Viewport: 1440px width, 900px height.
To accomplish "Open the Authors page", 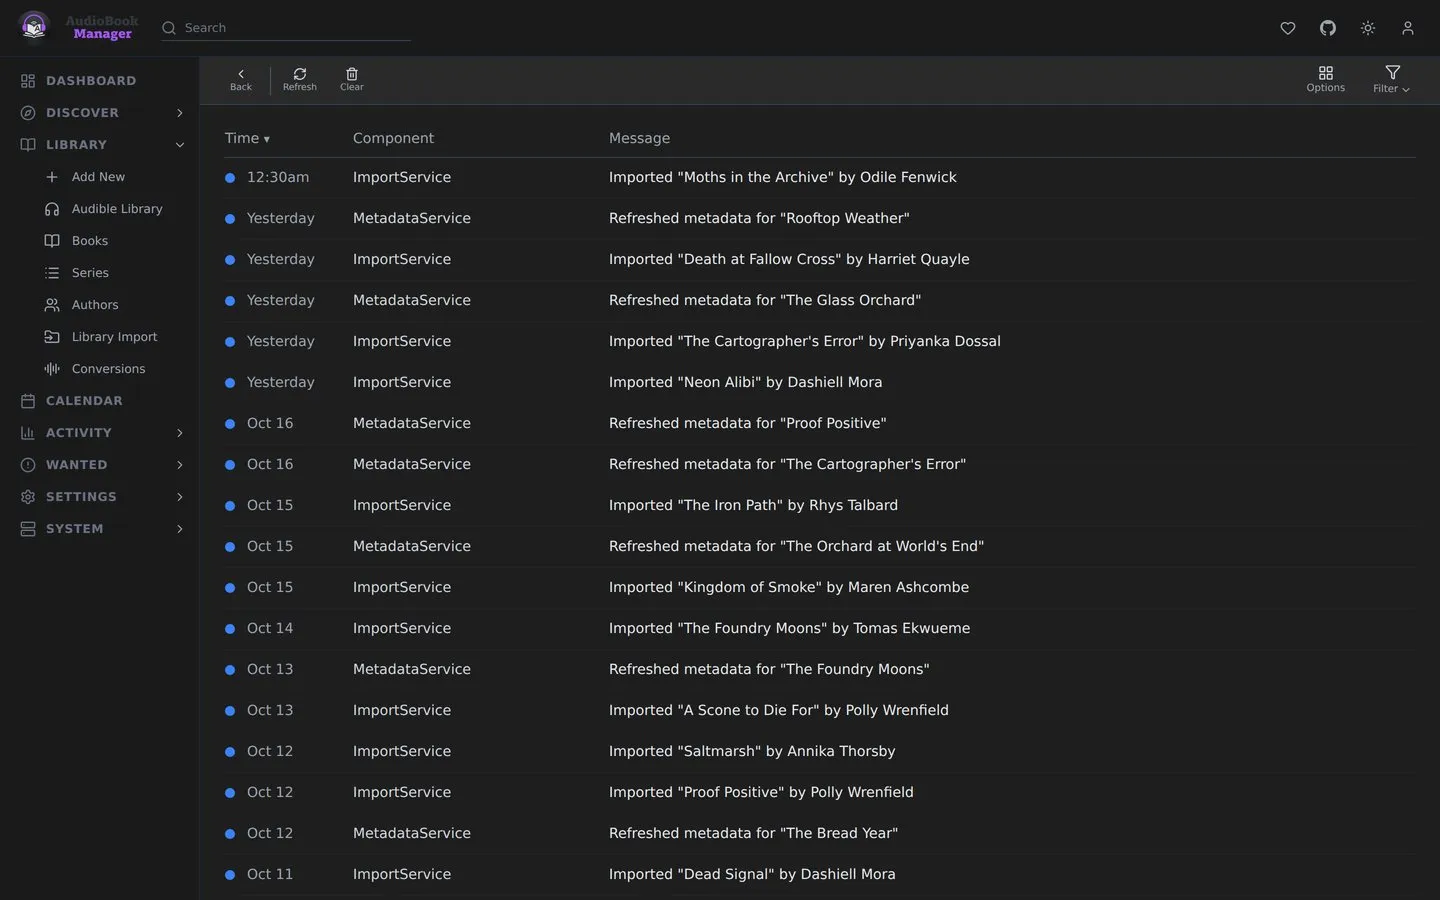I will click(x=95, y=305).
